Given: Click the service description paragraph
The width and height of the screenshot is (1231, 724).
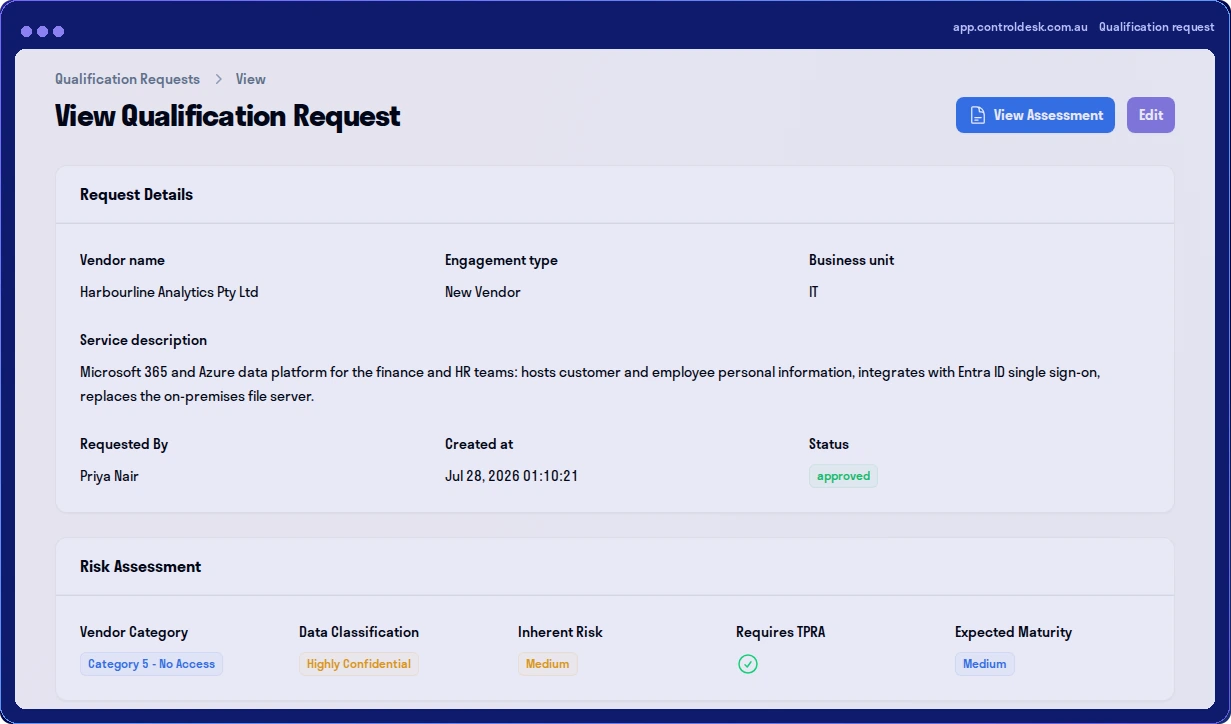Looking at the screenshot, I should coord(590,384).
